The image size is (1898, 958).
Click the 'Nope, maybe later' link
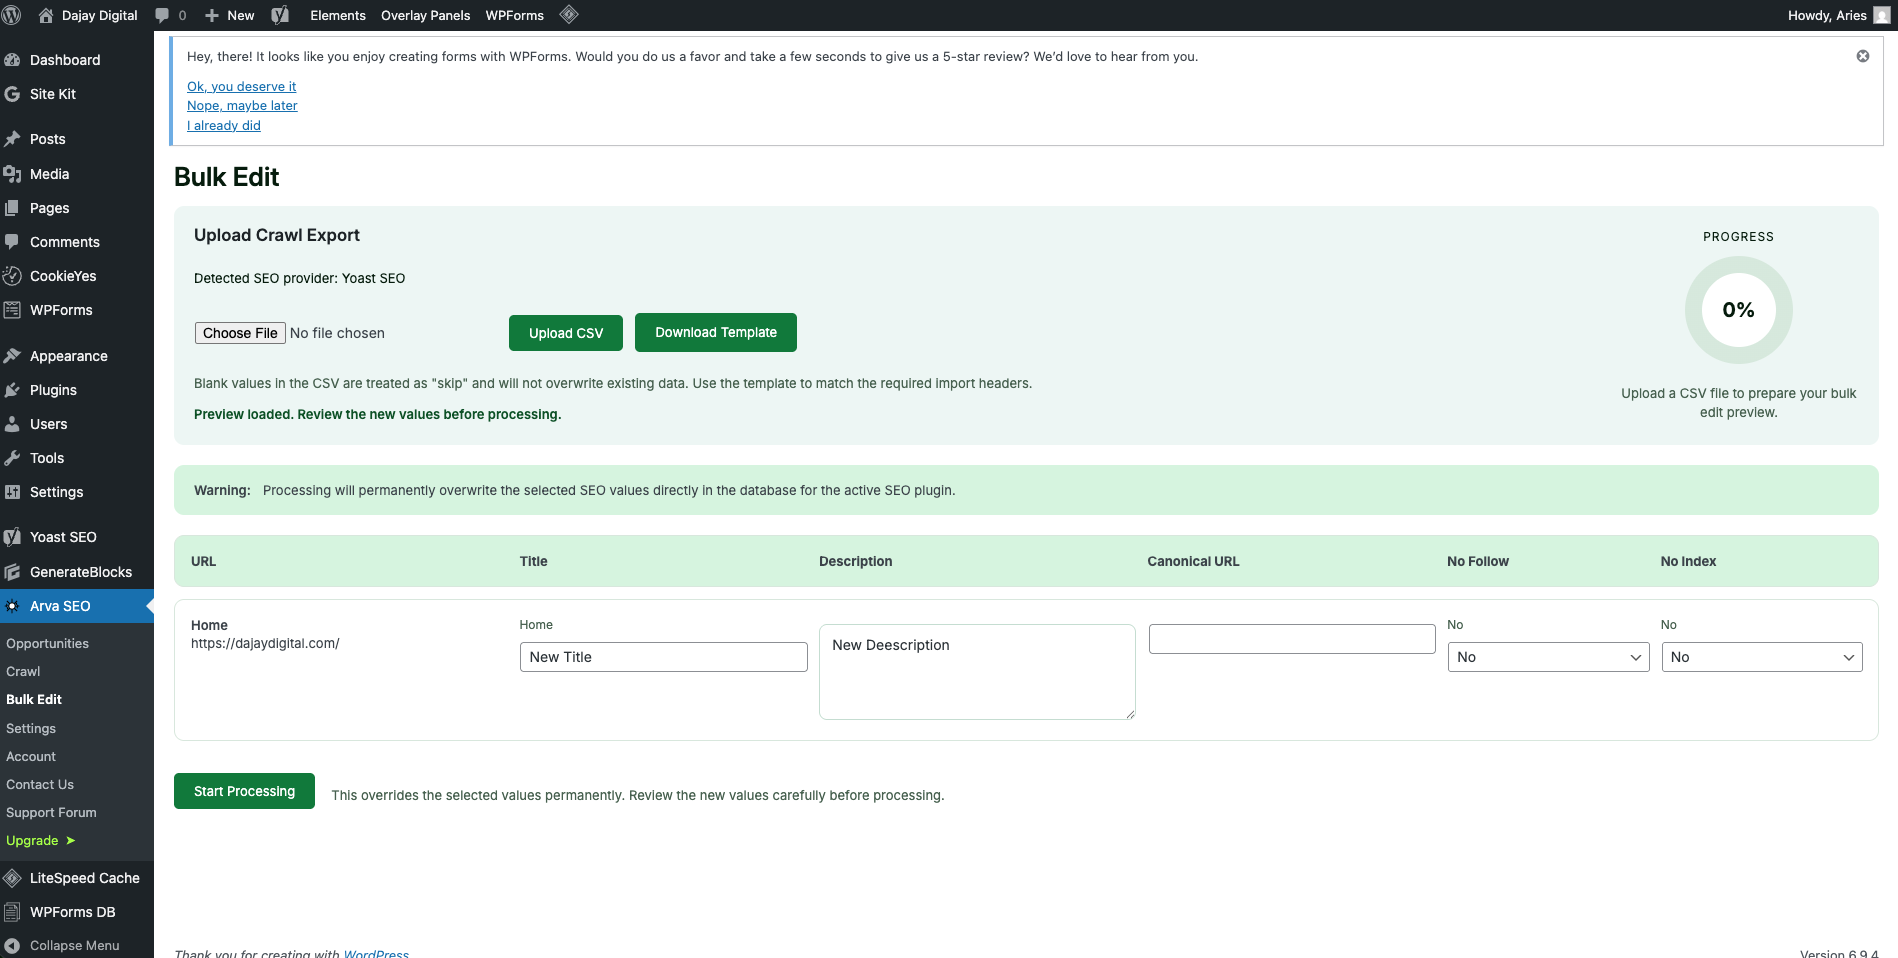[242, 106]
